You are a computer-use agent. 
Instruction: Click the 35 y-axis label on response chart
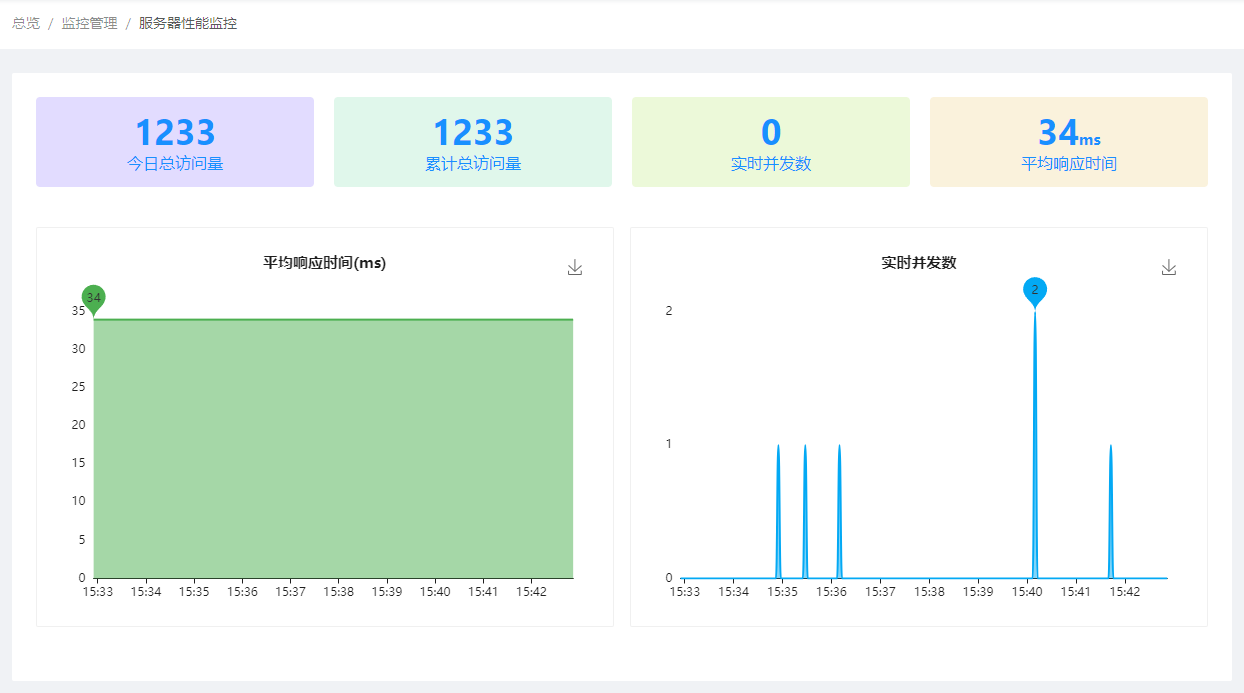click(78, 311)
